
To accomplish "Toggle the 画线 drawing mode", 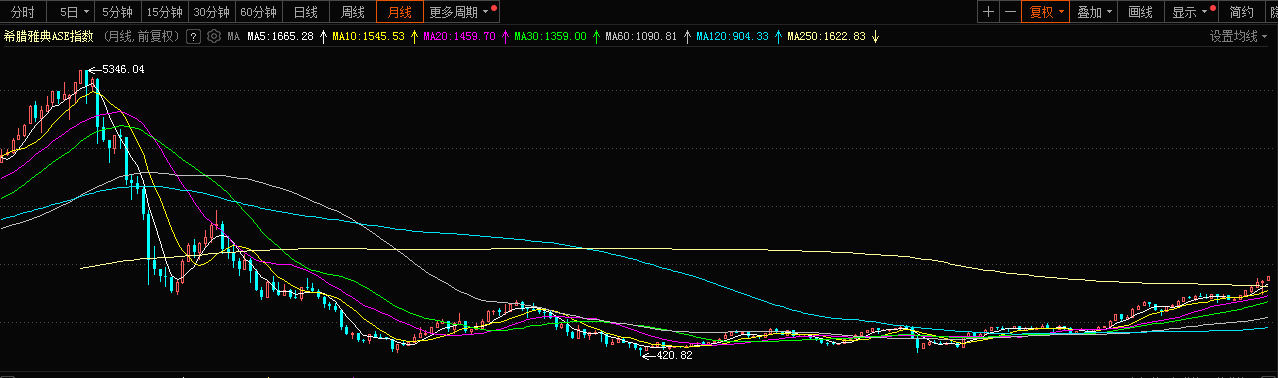I will coord(1140,12).
